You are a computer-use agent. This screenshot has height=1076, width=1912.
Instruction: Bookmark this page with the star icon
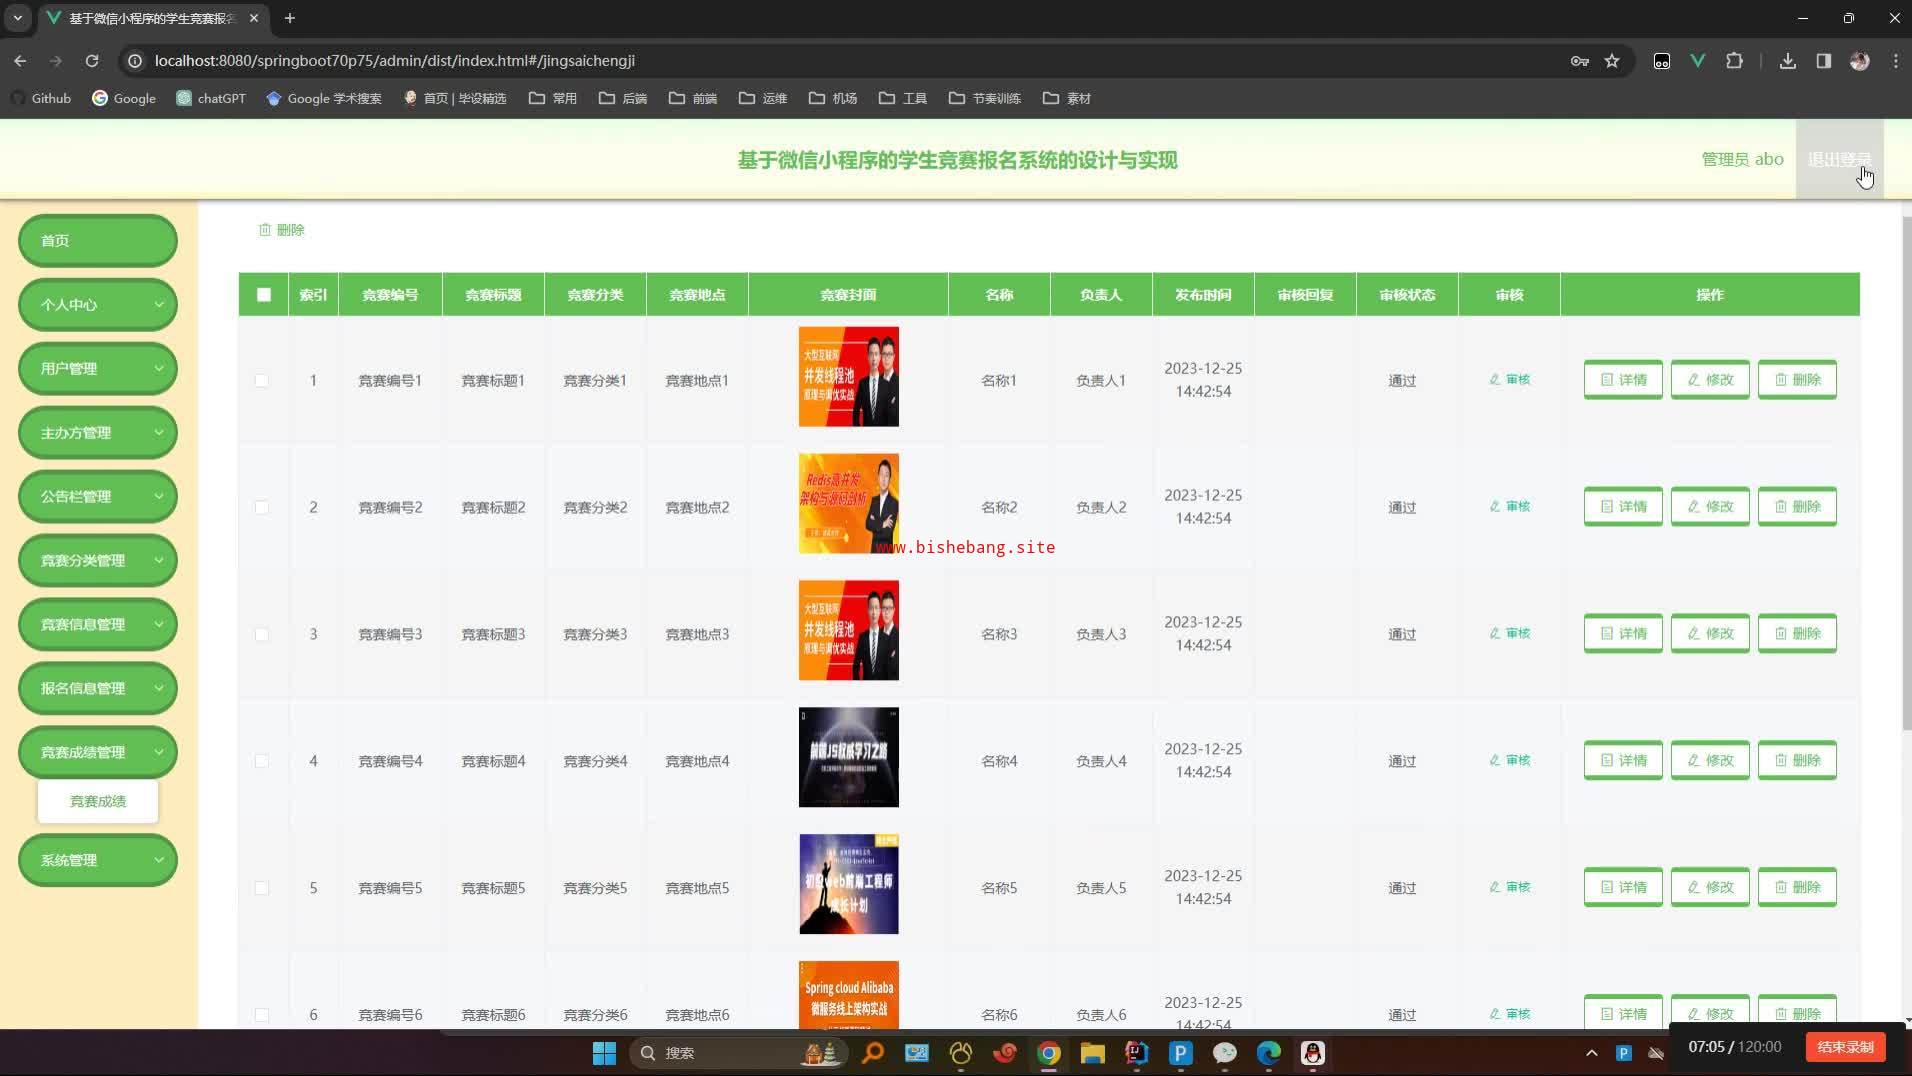(1612, 61)
